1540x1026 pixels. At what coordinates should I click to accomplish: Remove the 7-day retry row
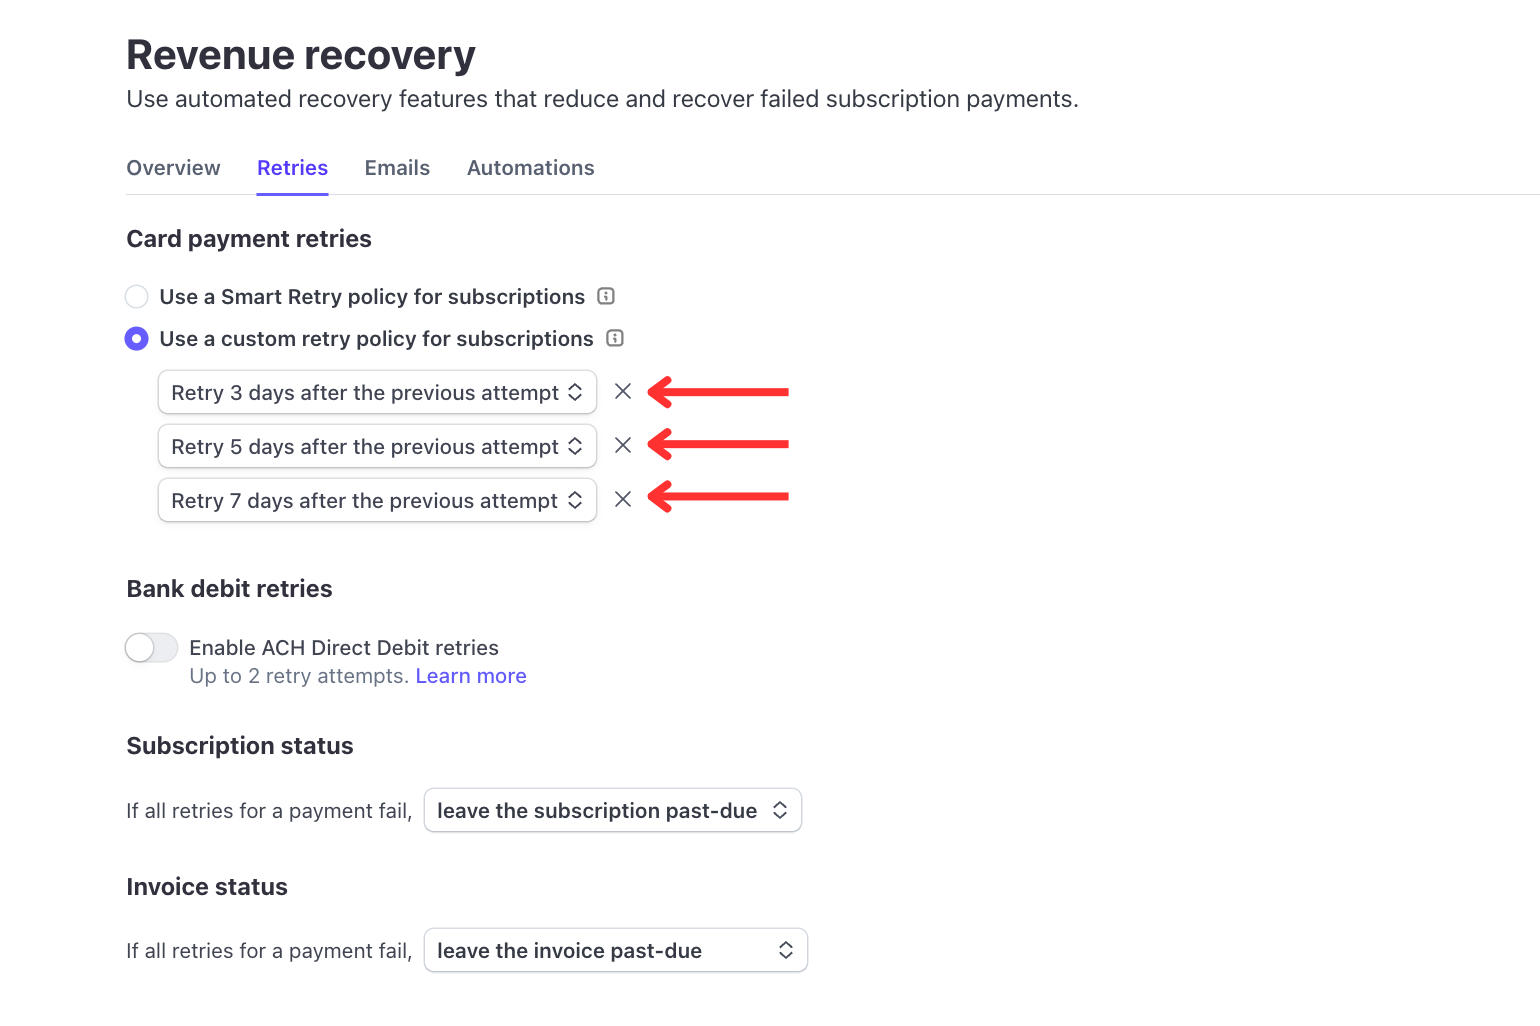(622, 500)
